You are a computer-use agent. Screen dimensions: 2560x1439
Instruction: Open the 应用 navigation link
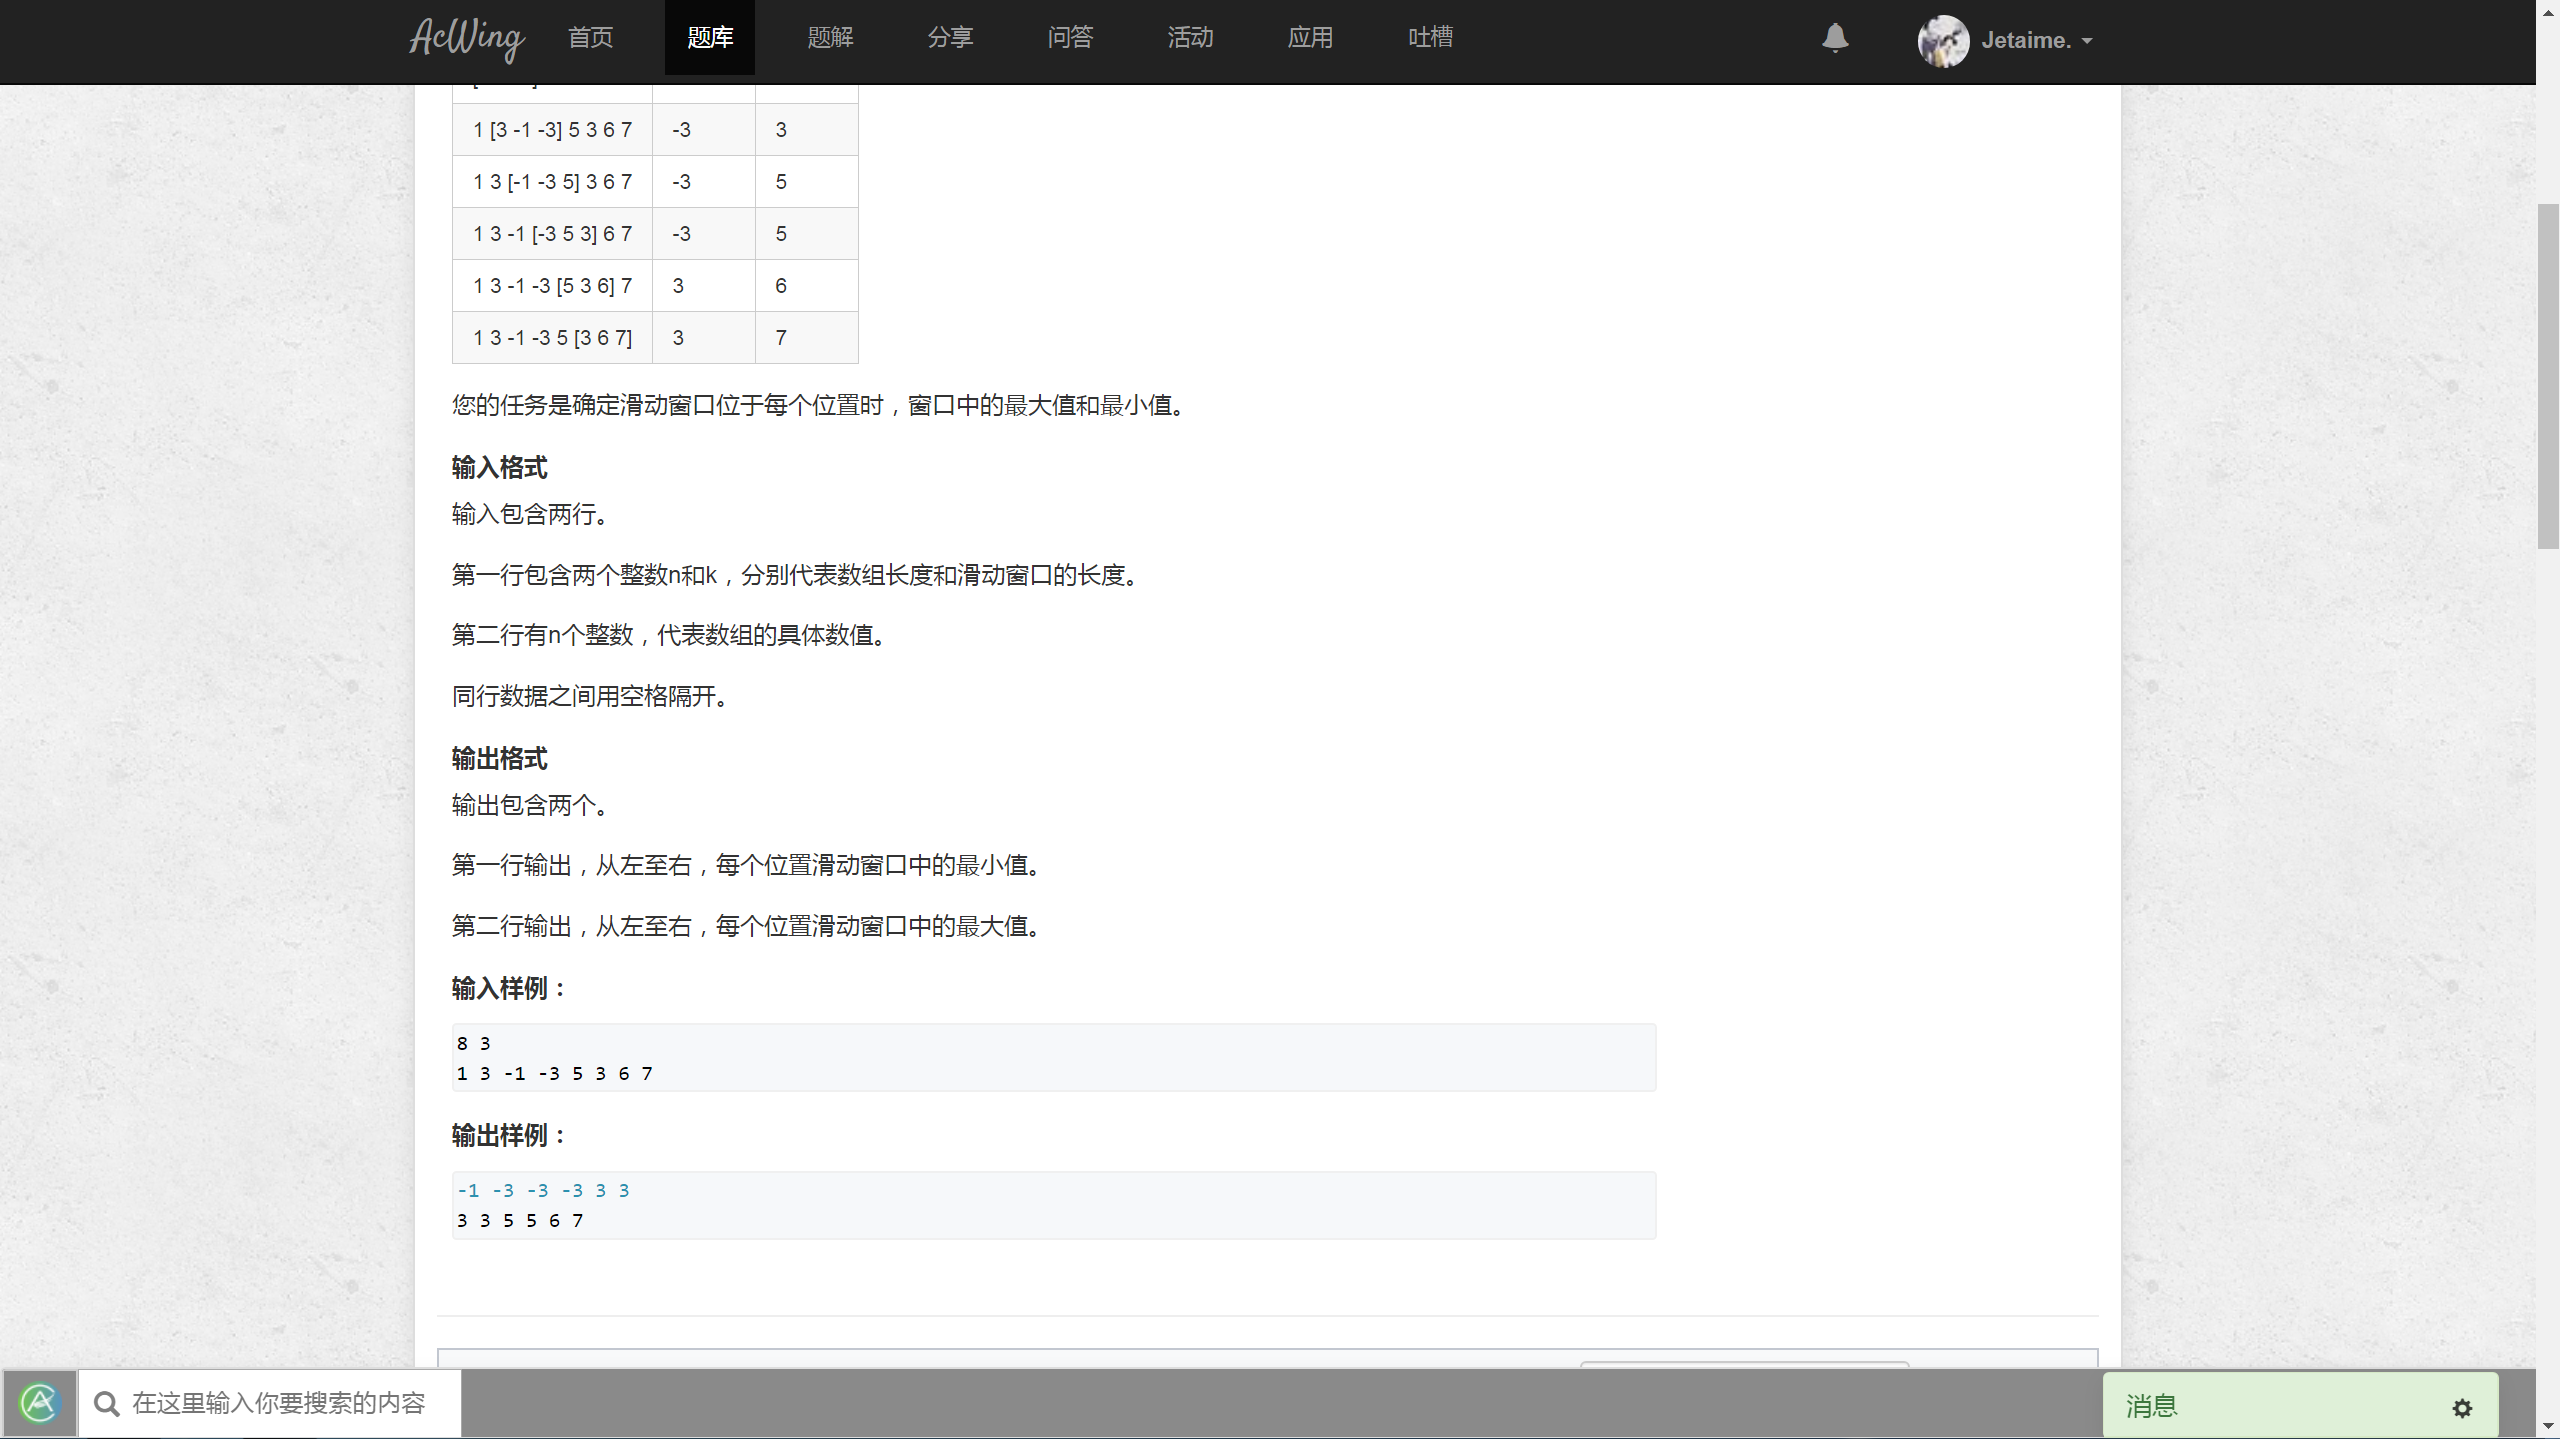1310,38
